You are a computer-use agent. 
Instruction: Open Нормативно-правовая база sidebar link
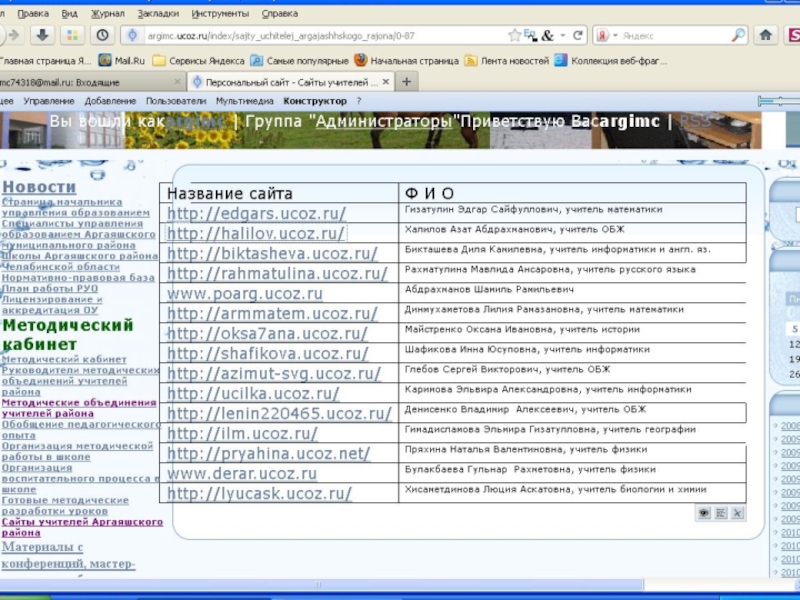pyautogui.click(x=78, y=278)
